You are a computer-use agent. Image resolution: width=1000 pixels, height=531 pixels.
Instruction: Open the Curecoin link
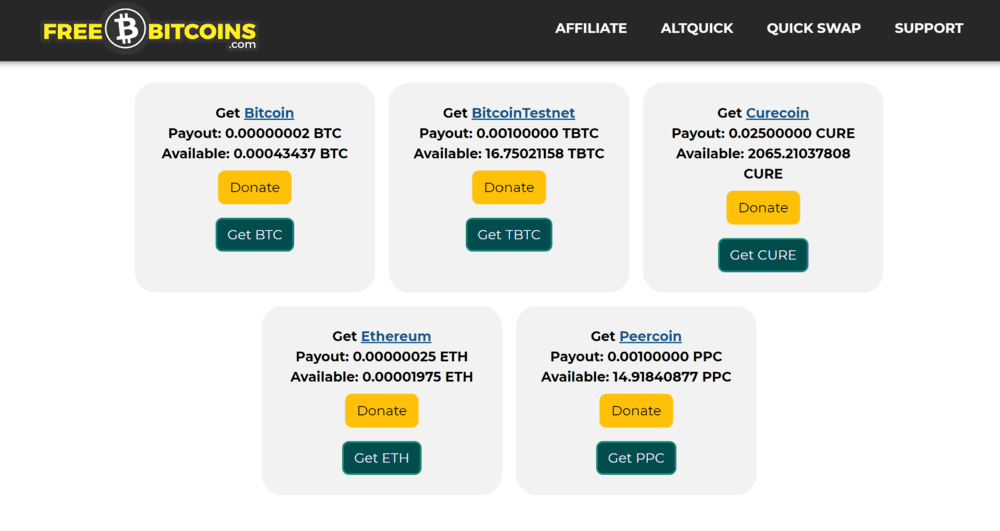click(x=777, y=113)
